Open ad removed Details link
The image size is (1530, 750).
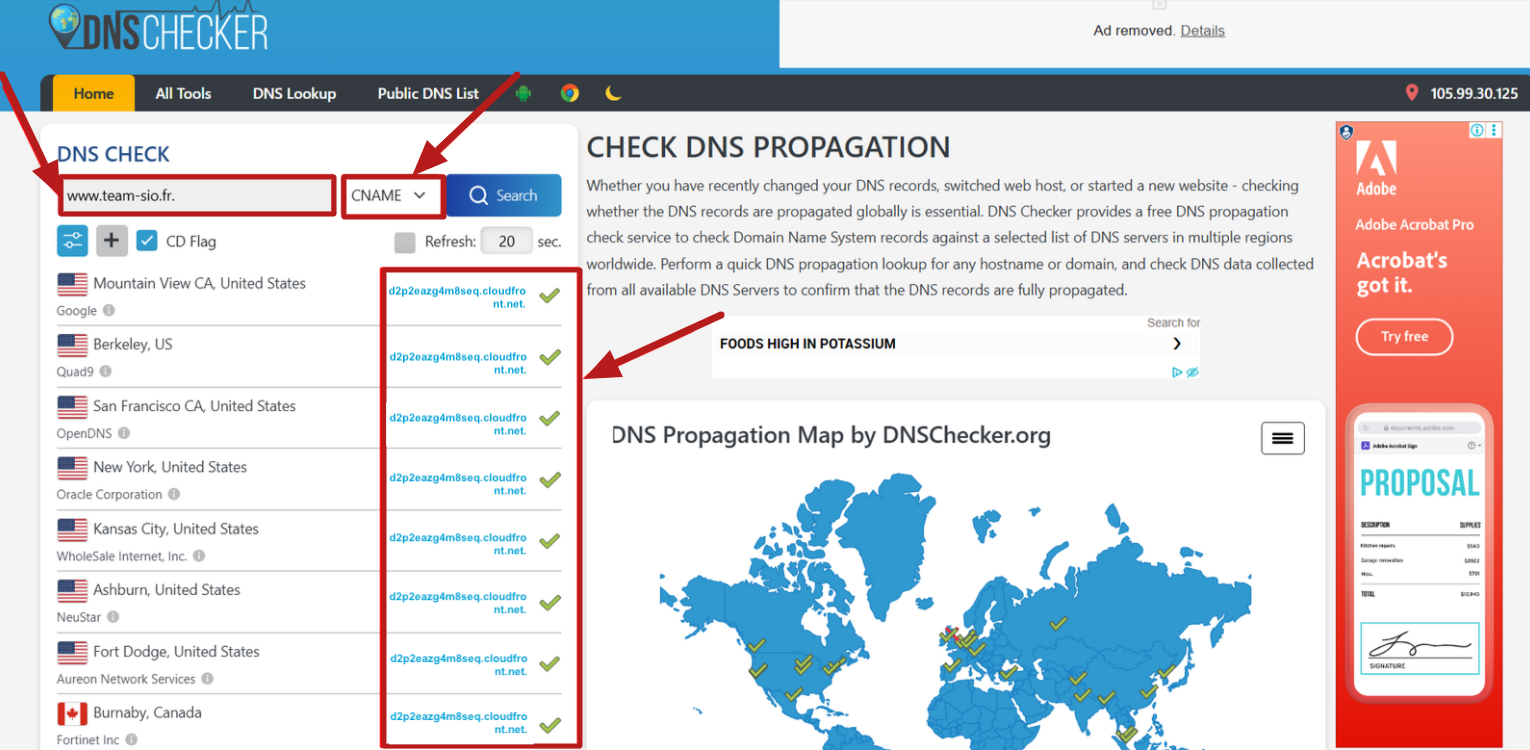pyautogui.click(x=1202, y=31)
